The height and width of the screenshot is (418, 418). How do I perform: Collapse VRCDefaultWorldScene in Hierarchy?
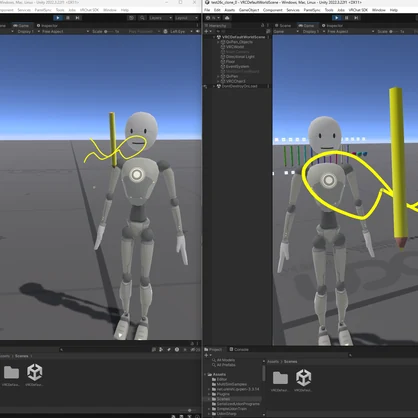click(214, 37)
